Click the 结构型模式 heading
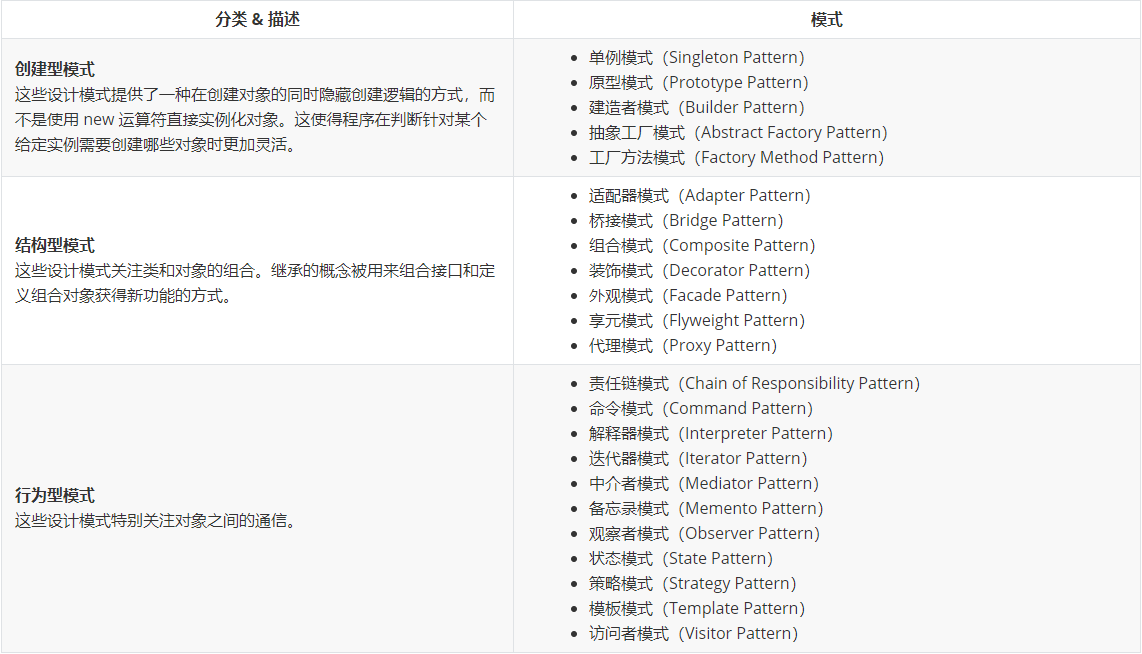This screenshot has width=1142, height=654. coord(55,246)
